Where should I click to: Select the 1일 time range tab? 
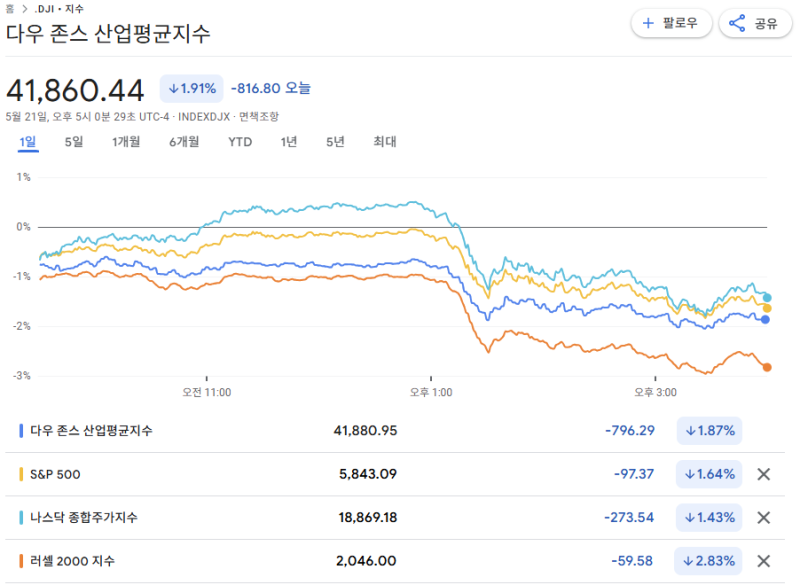click(x=28, y=142)
